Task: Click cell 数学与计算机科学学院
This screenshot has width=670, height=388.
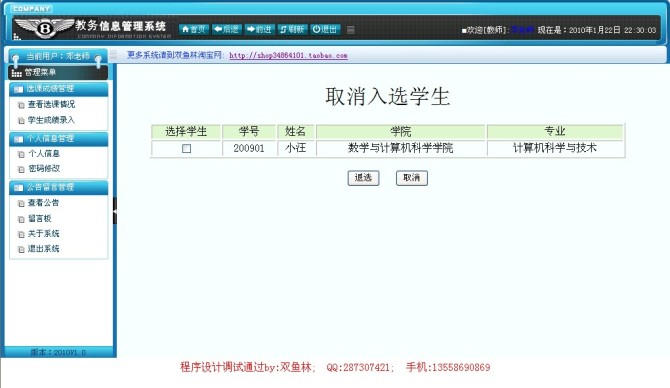Action: point(400,148)
